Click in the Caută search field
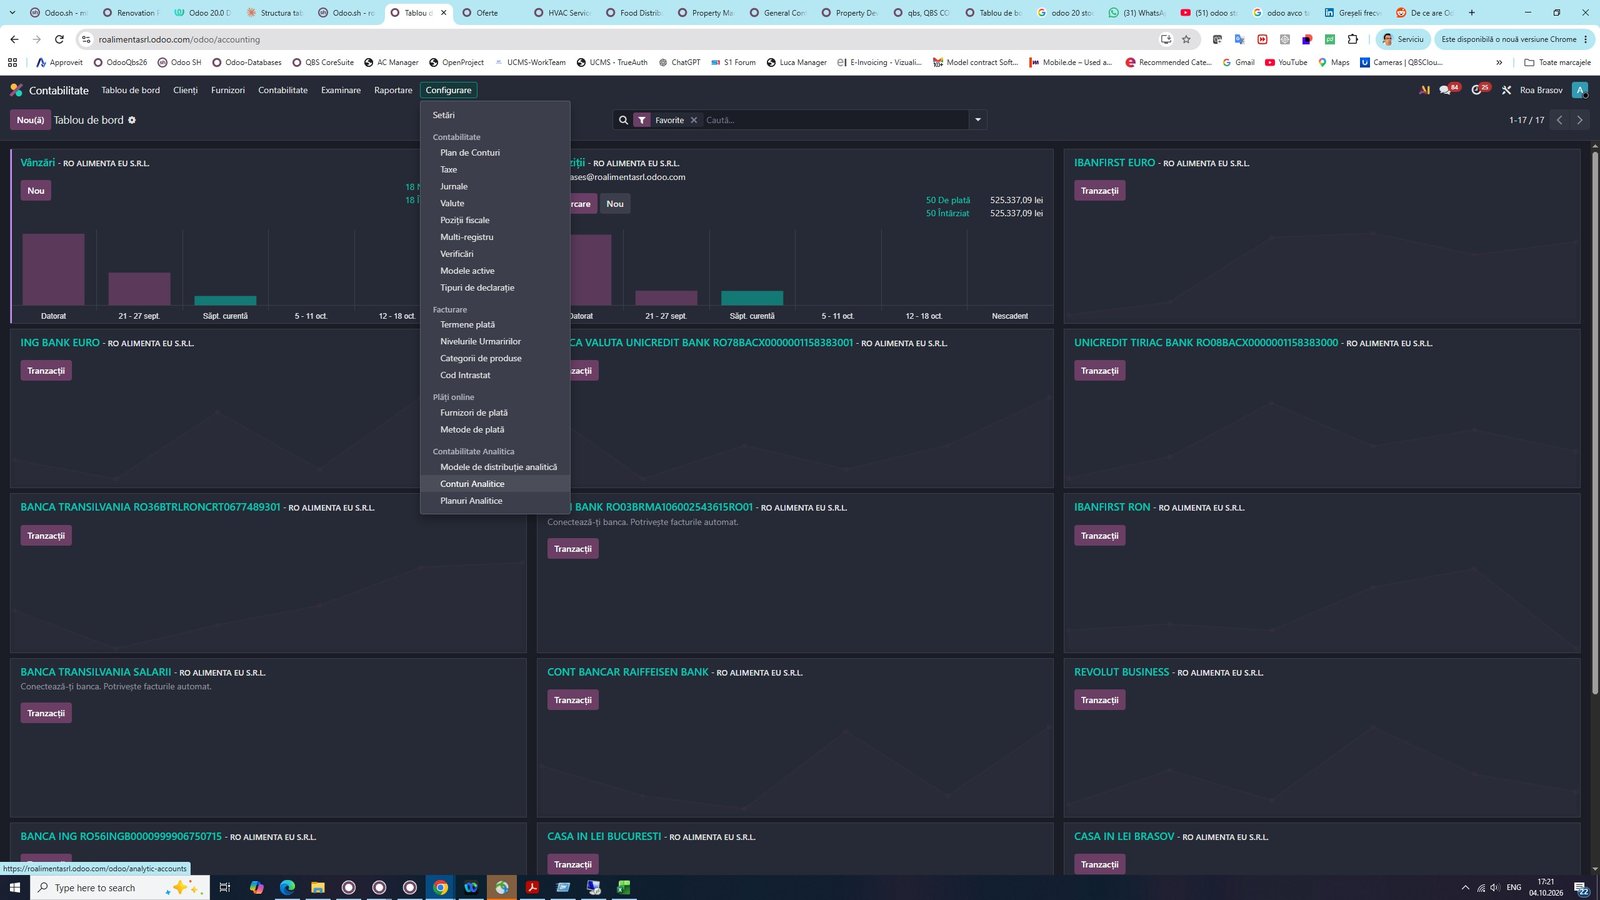Image resolution: width=1600 pixels, height=900 pixels. 835,120
